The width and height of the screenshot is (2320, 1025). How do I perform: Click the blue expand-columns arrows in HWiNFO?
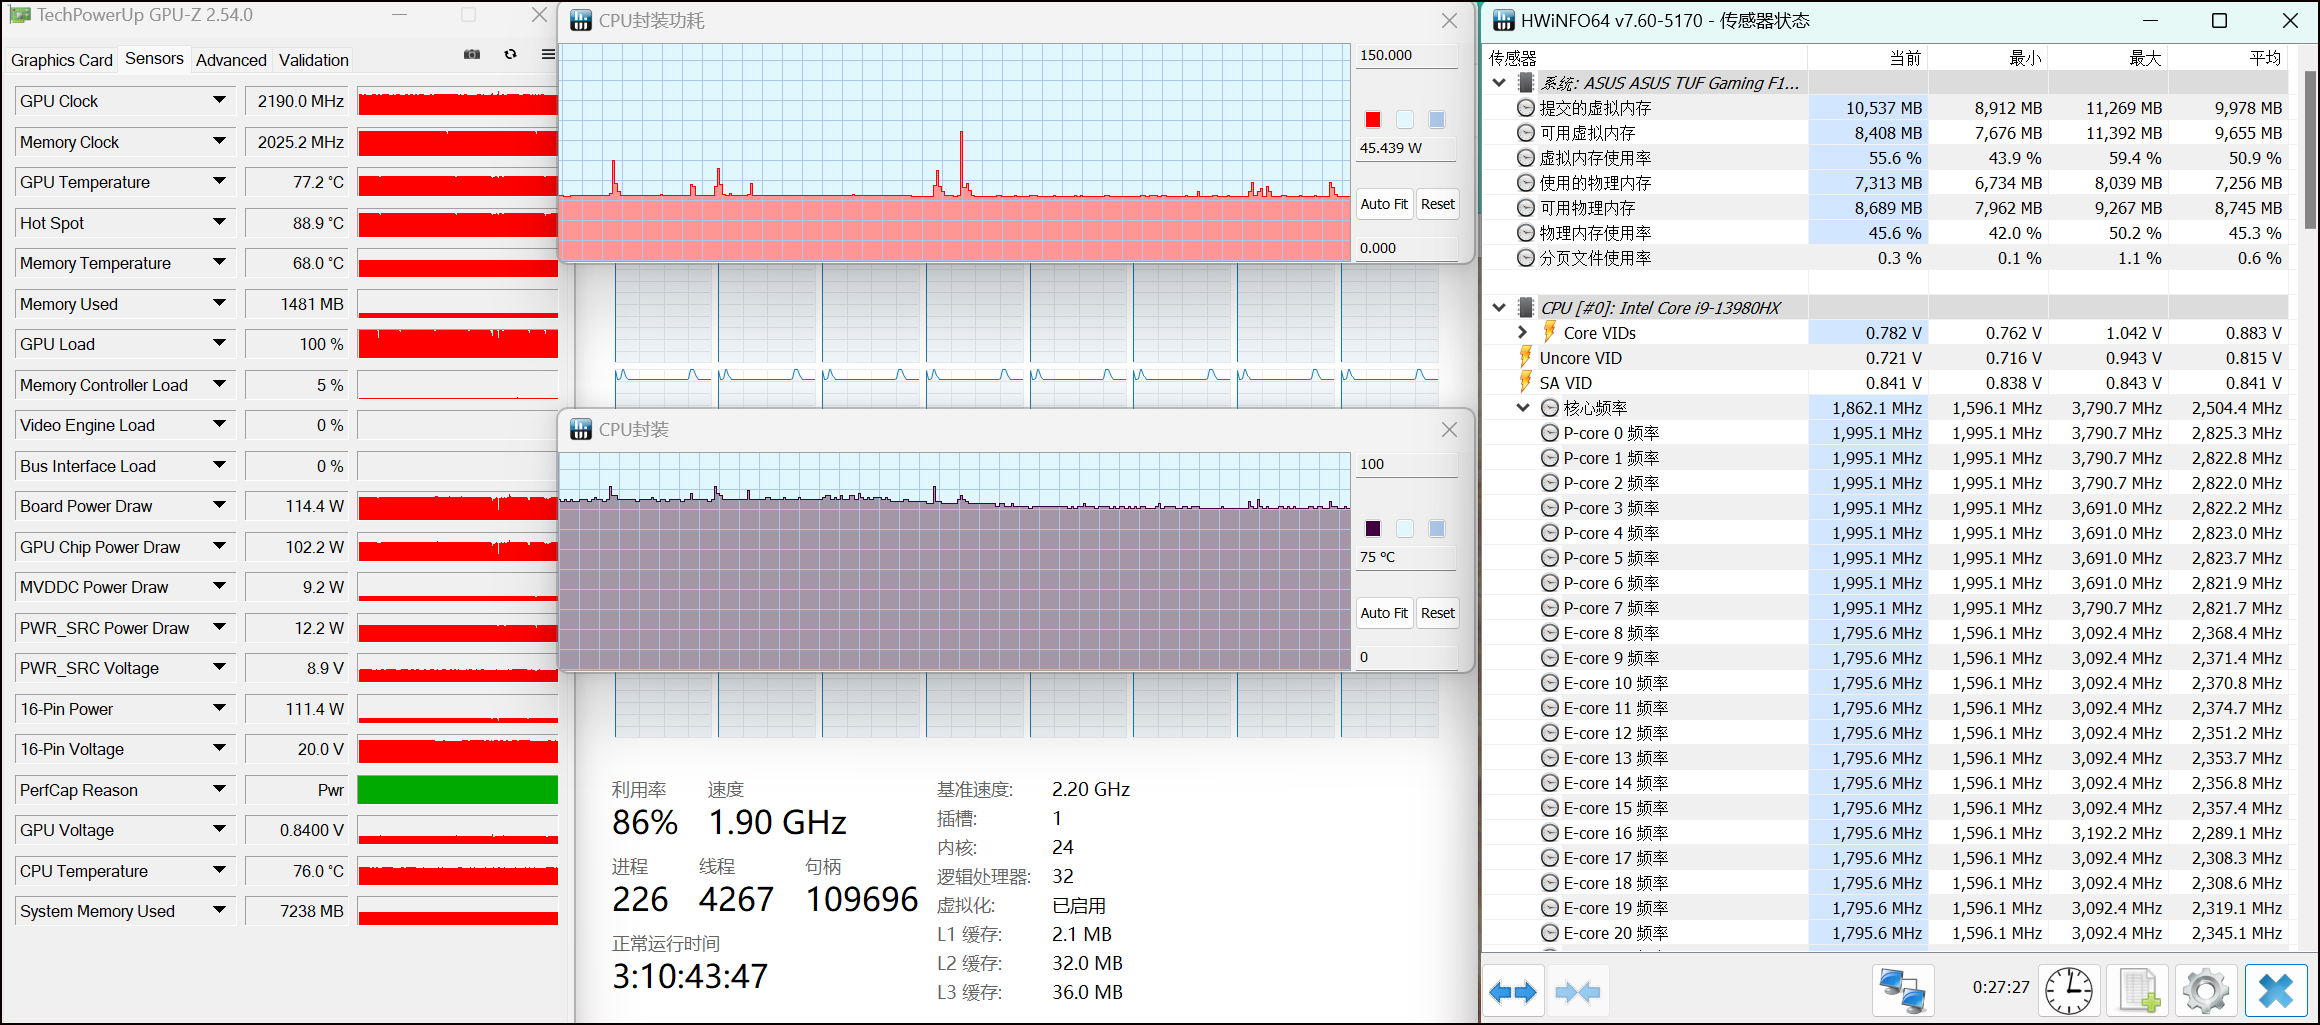pyautogui.click(x=1512, y=992)
